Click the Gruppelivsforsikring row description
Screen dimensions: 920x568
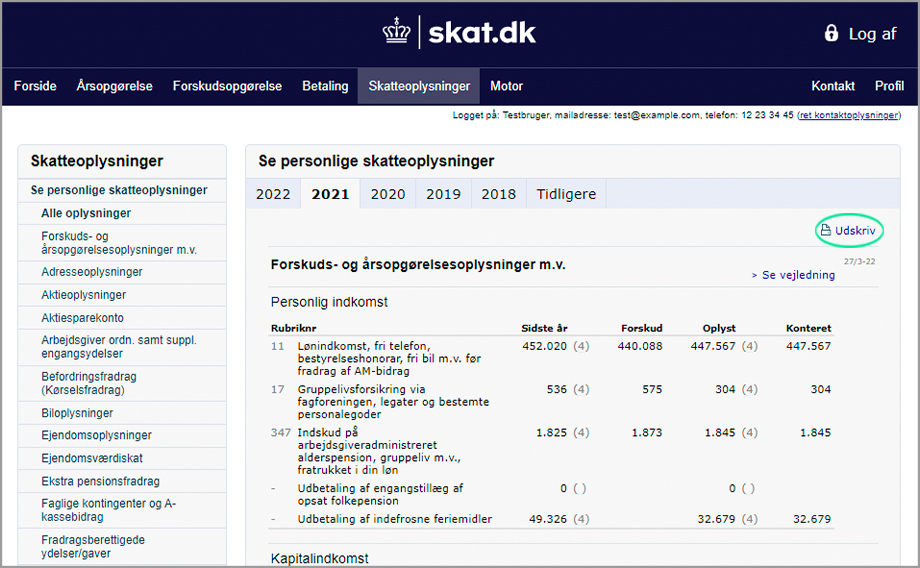click(x=393, y=401)
